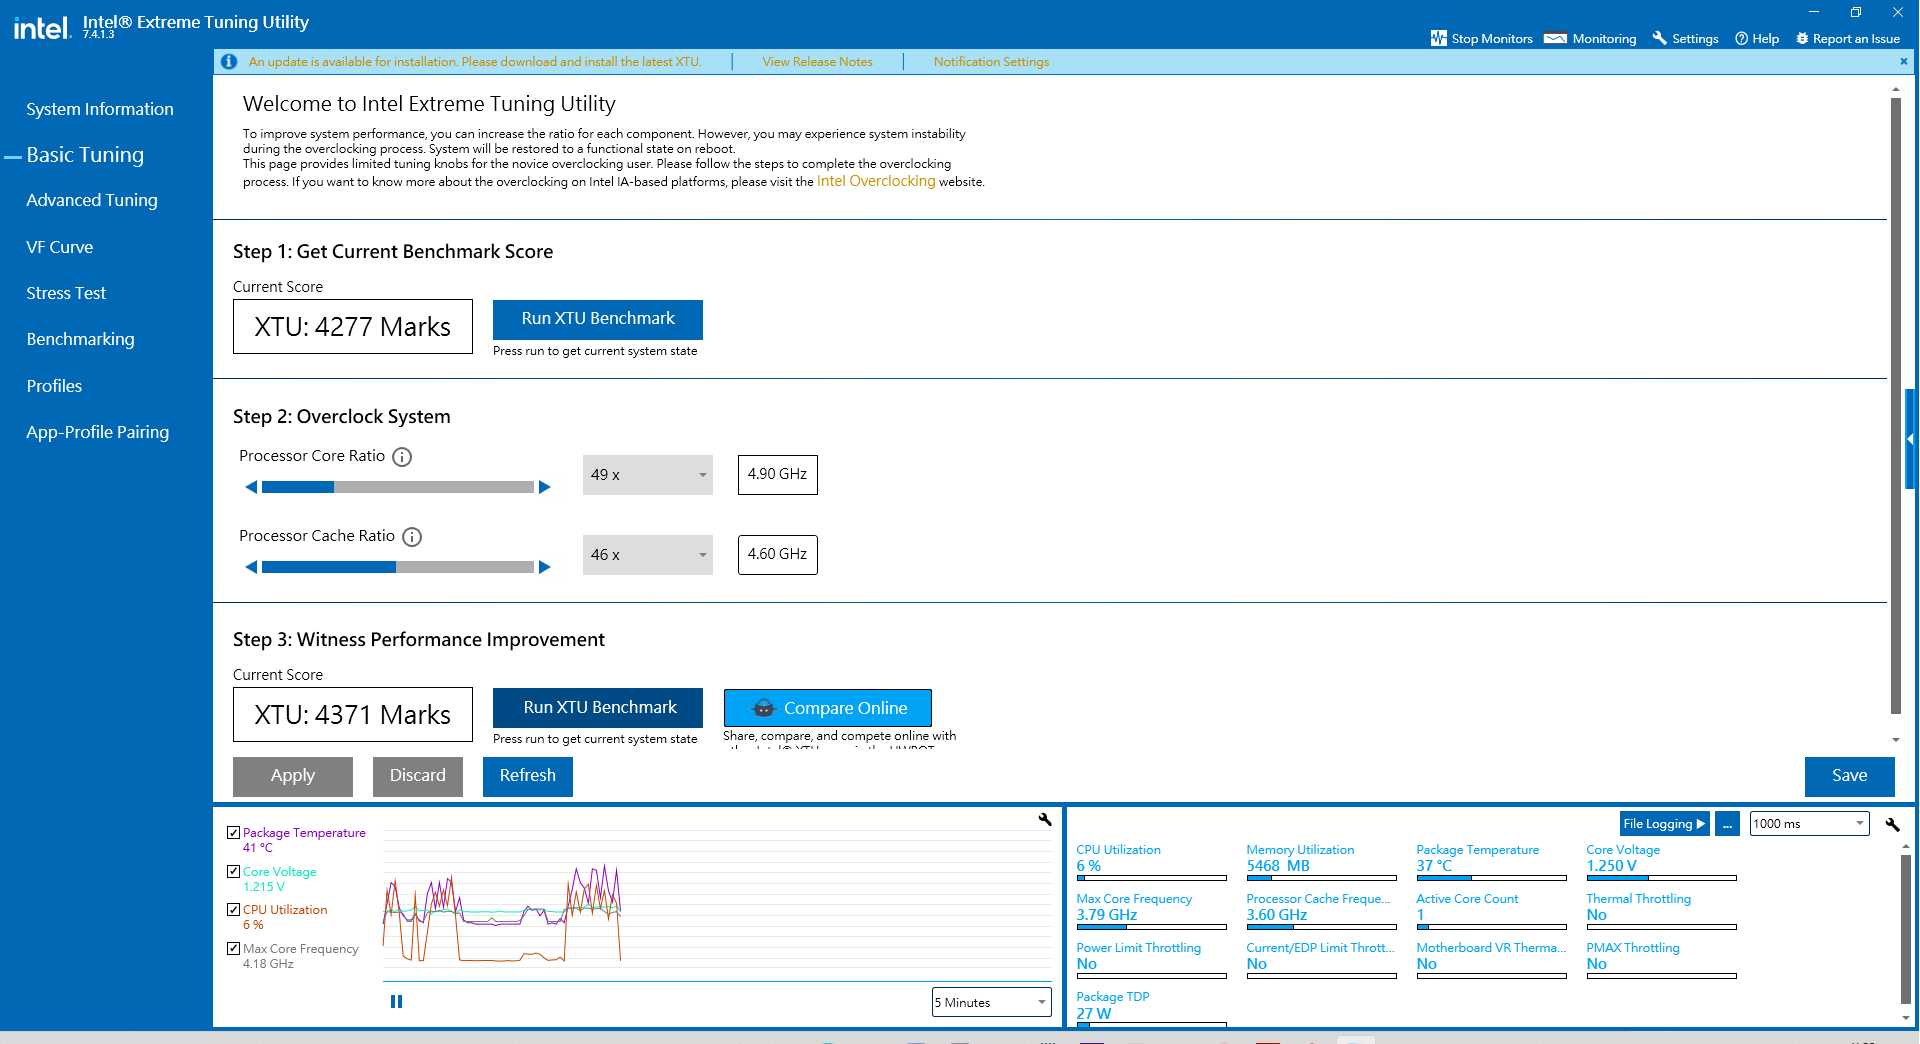1920x1044 pixels.
Task: Collapse the right side panel arrow
Action: point(1911,439)
